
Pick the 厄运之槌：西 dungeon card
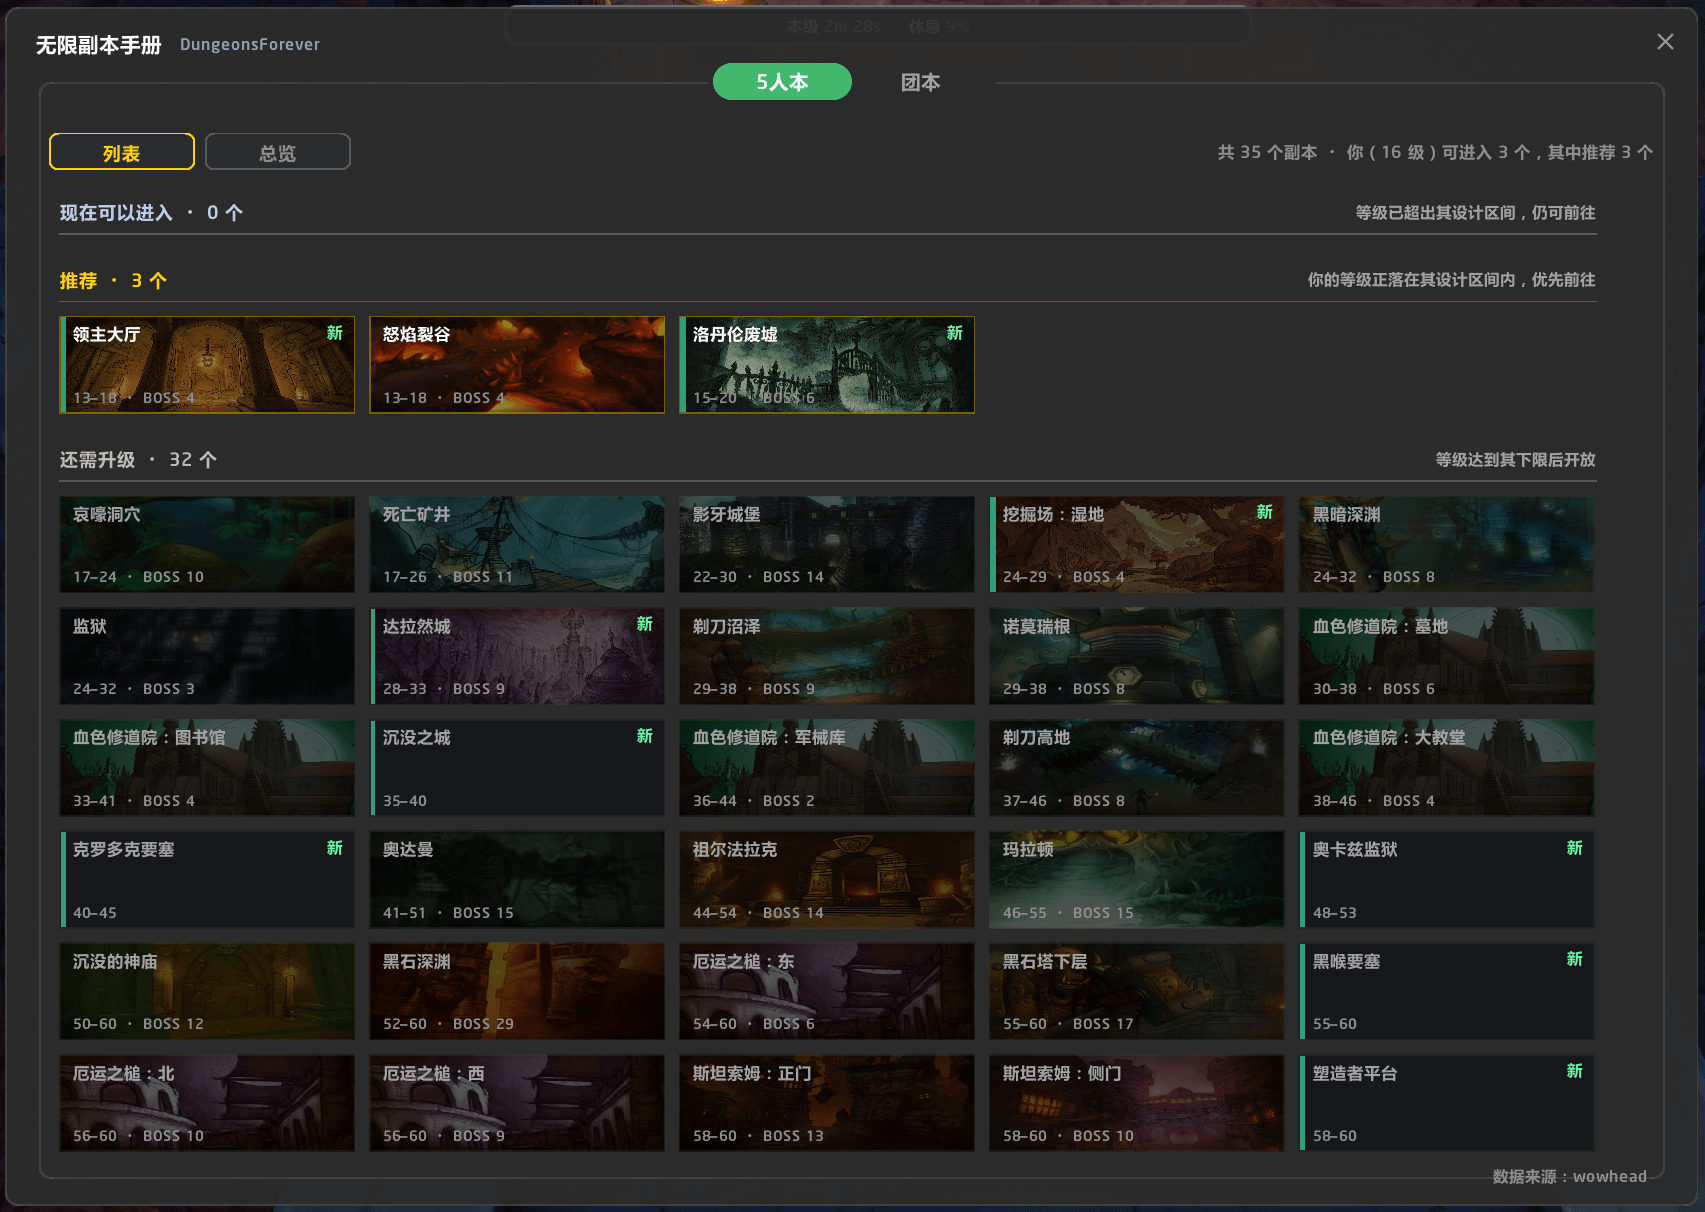point(517,1103)
